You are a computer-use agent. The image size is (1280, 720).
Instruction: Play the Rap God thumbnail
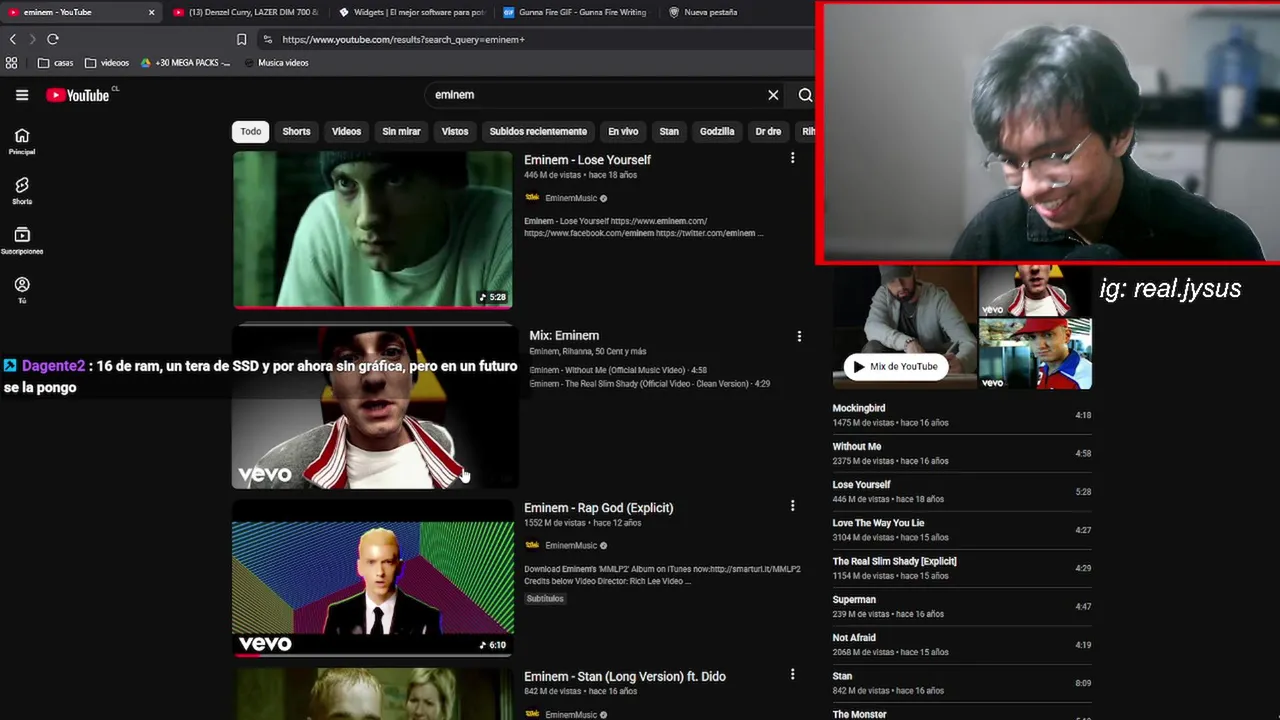[x=373, y=578]
